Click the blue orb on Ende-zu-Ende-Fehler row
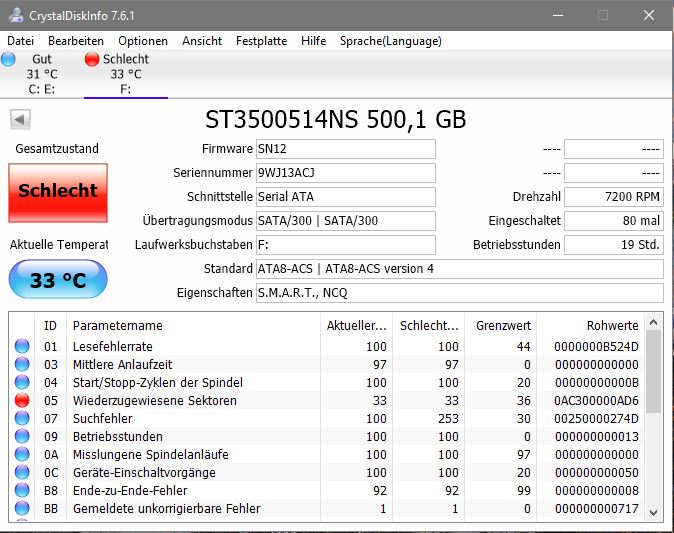The image size is (674, 533). [x=22, y=490]
